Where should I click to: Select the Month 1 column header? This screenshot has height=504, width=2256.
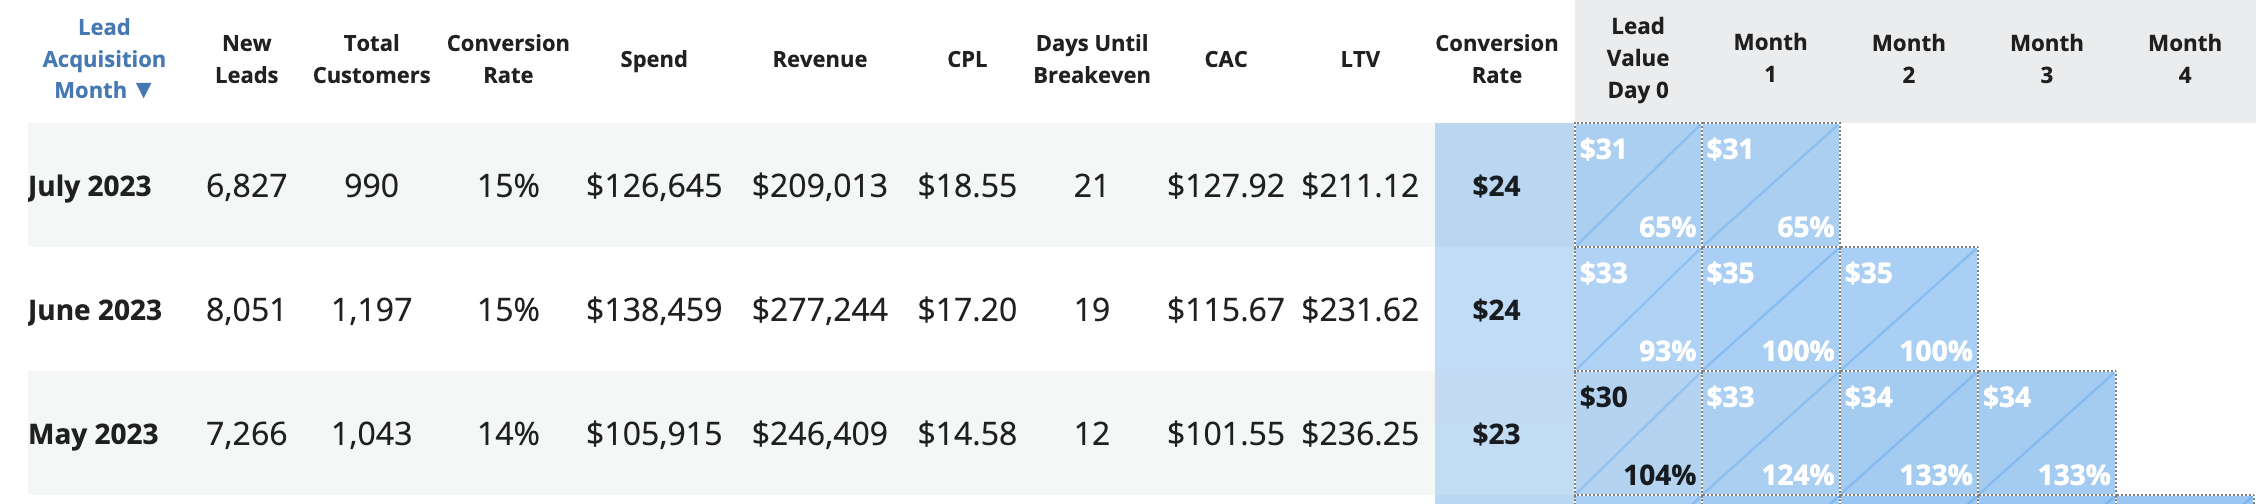[1770, 59]
